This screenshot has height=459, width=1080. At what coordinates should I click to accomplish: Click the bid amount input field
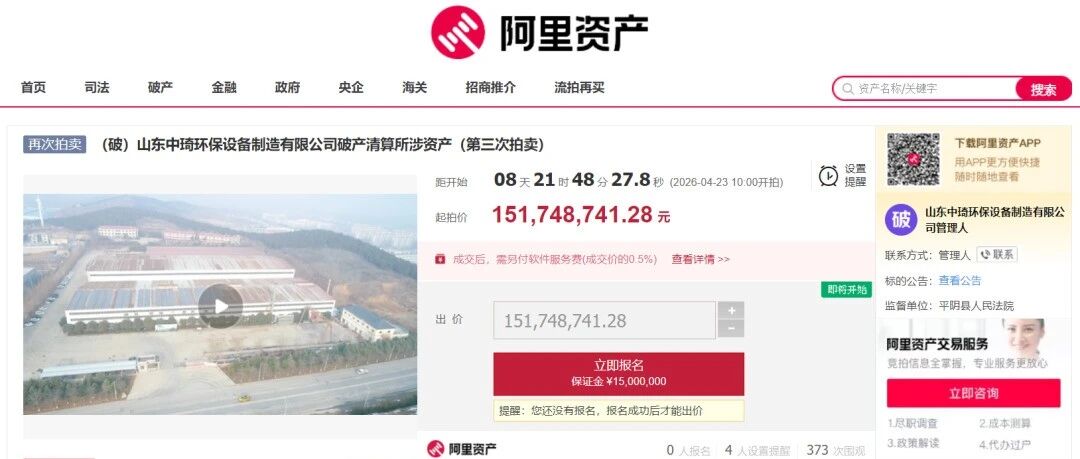(x=604, y=320)
